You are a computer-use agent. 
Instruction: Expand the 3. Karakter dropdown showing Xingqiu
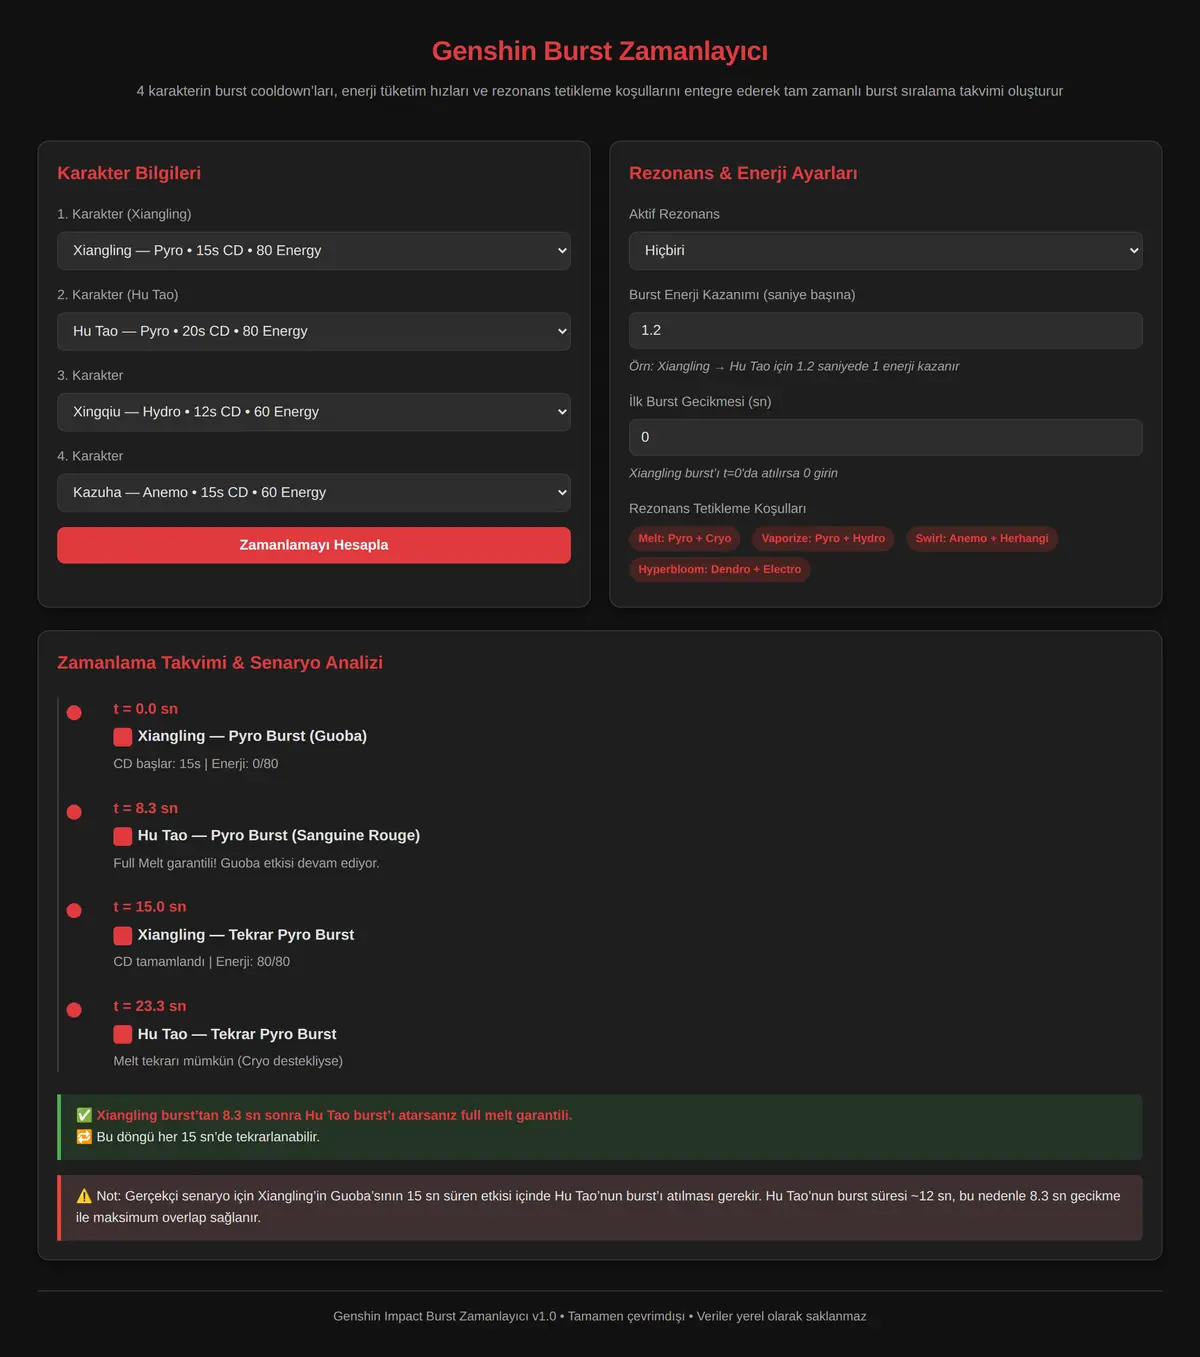(x=314, y=412)
